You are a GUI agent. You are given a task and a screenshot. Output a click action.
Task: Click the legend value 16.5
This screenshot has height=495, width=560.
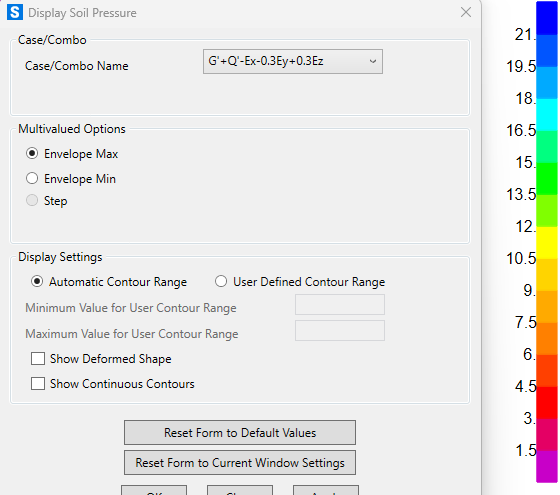pos(521,130)
